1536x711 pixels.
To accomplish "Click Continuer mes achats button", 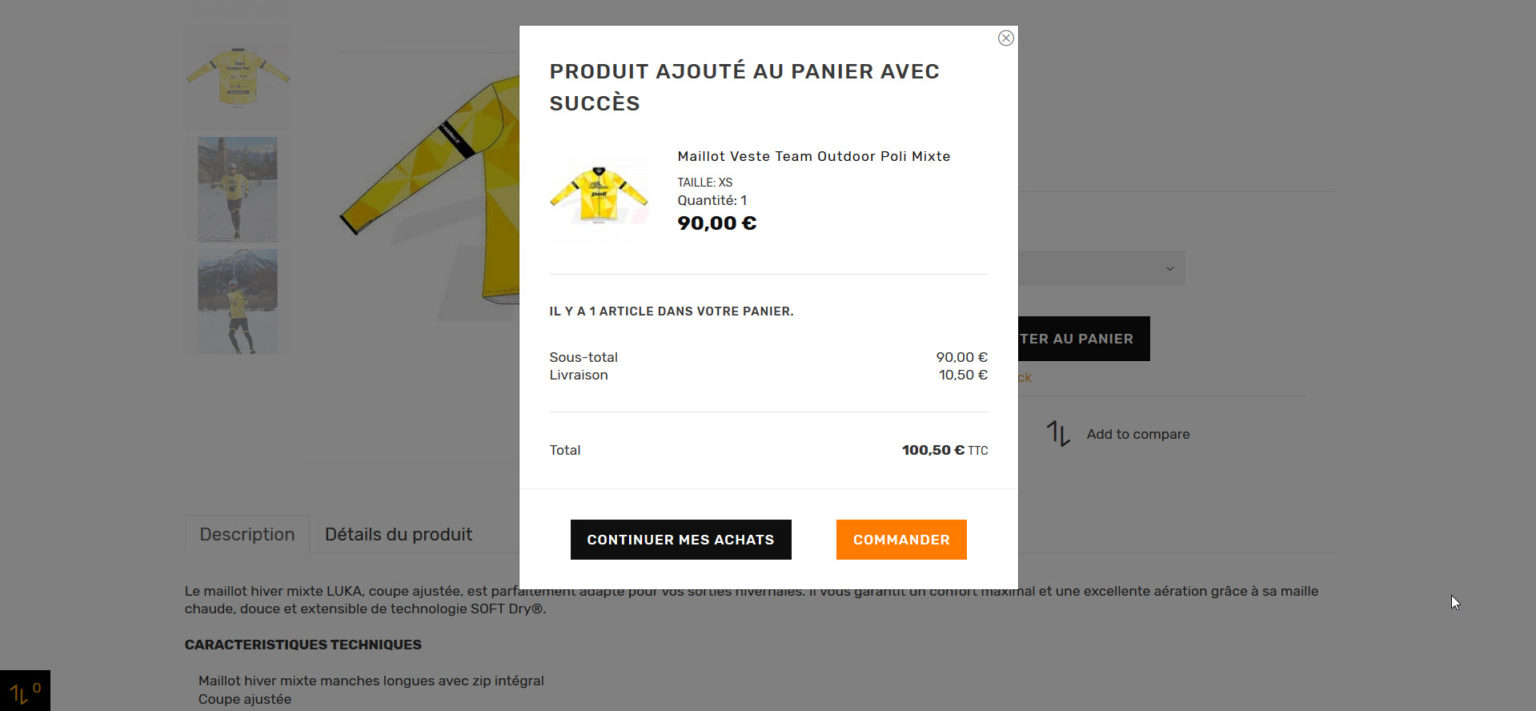I will [680, 539].
